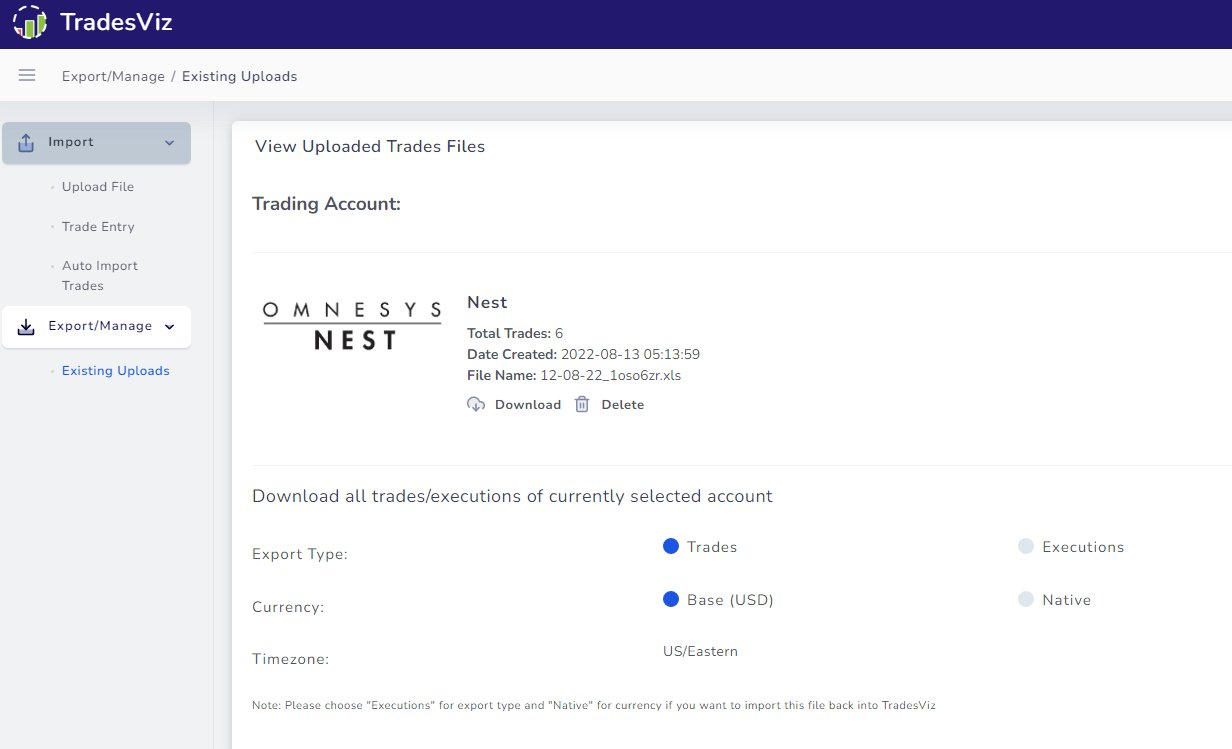
Task: Click the Export/Manage download icon
Action: click(x=26, y=327)
